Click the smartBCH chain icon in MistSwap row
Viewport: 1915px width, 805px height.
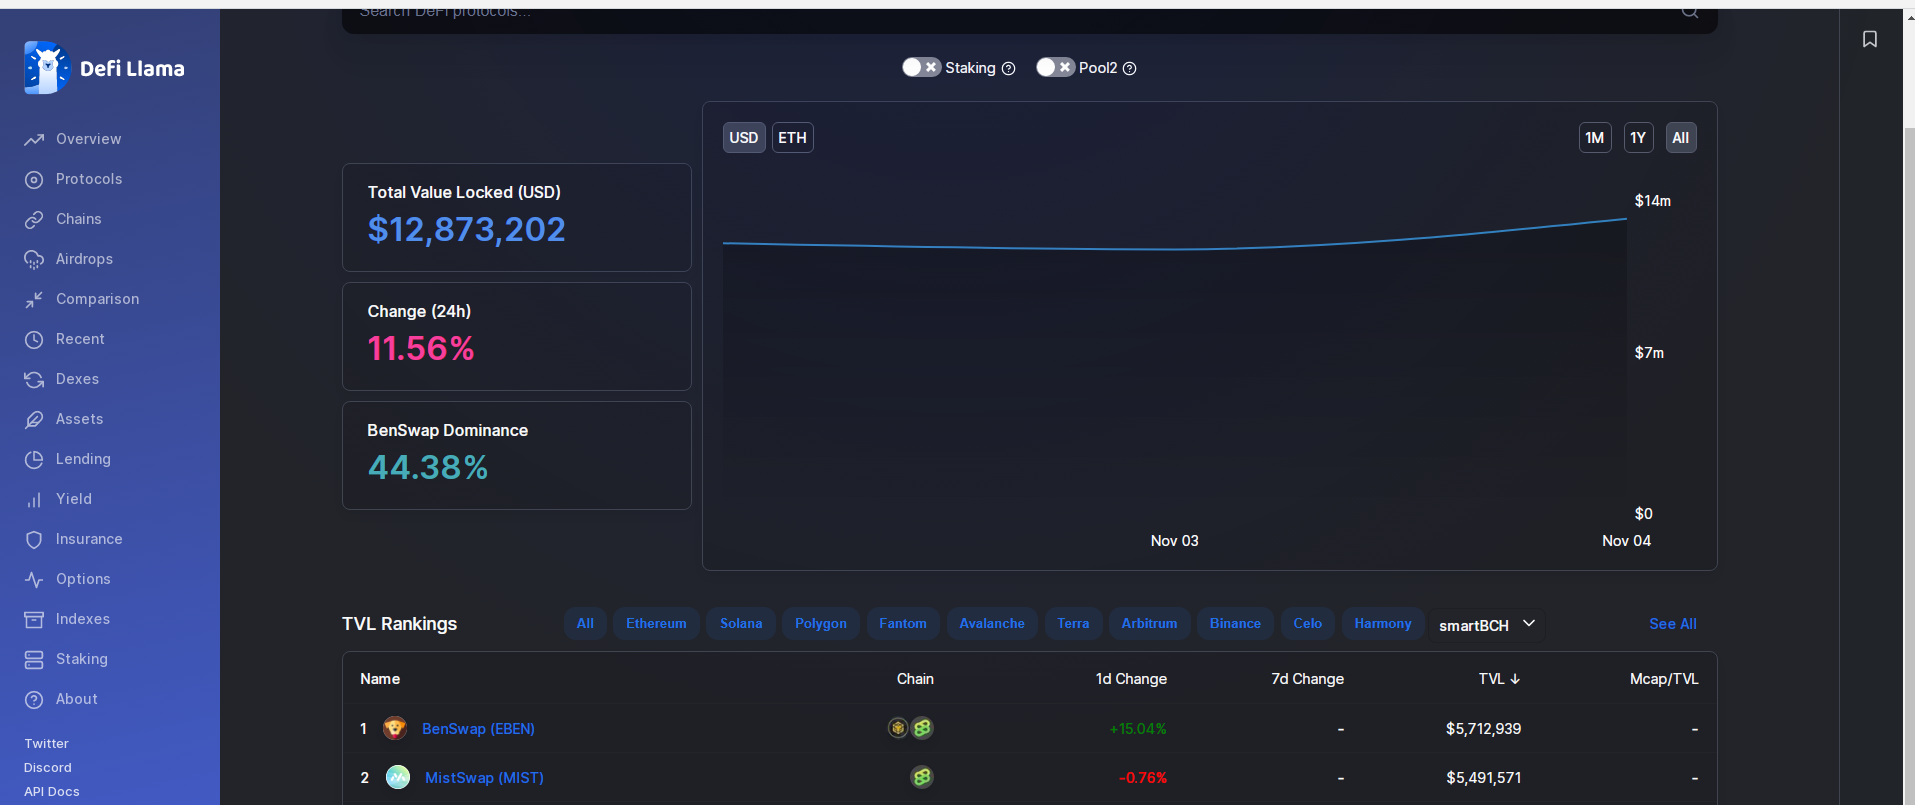(x=922, y=777)
